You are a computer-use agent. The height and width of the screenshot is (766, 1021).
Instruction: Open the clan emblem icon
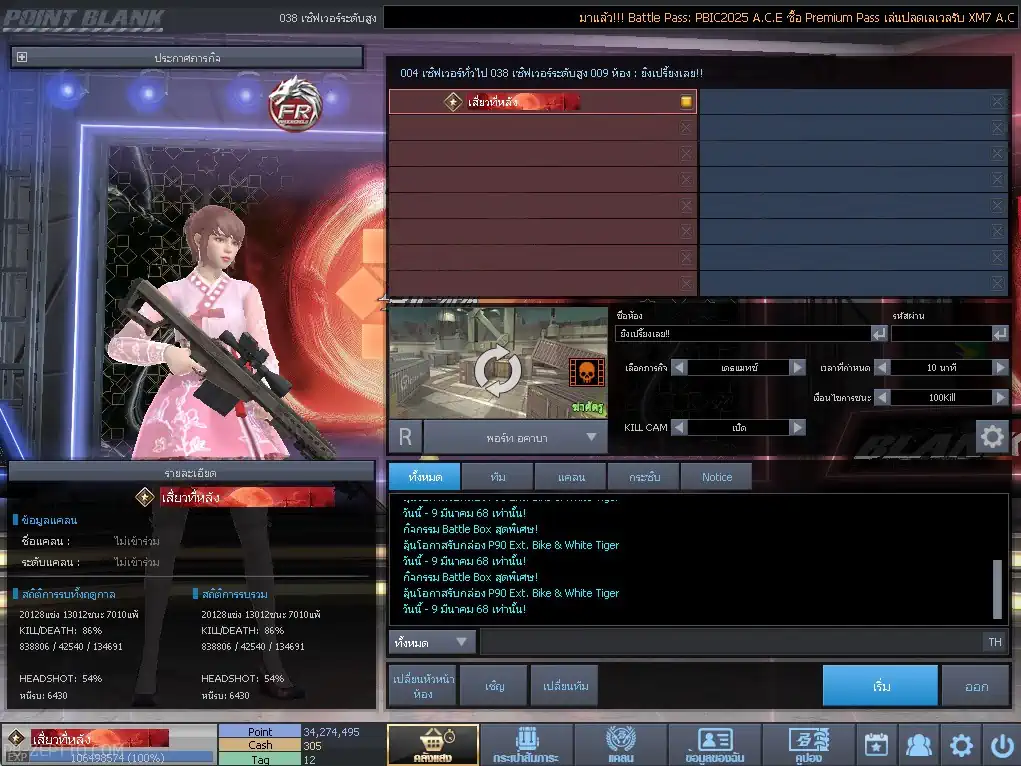click(x=621, y=745)
